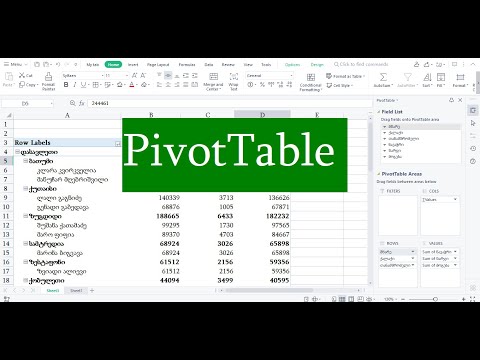
Task: Click the increase font size icon
Action: [134, 76]
